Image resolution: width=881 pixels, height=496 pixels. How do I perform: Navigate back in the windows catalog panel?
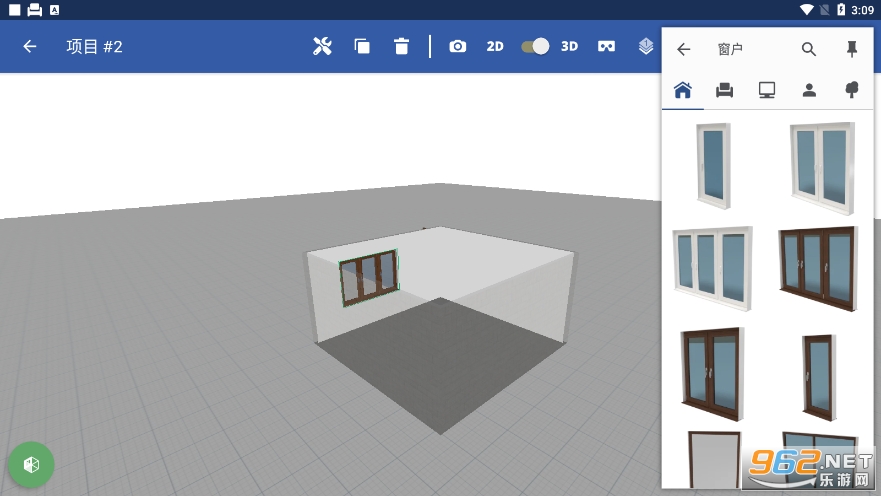pyautogui.click(x=684, y=49)
